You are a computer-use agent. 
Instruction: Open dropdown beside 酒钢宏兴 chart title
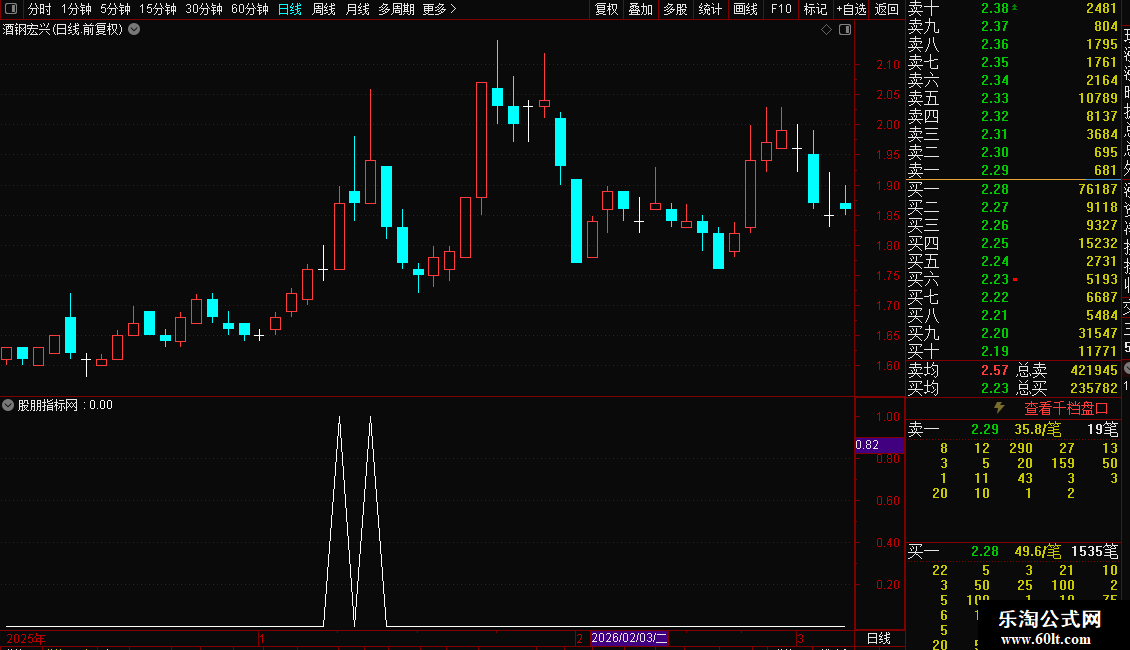[x=134, y=30]
